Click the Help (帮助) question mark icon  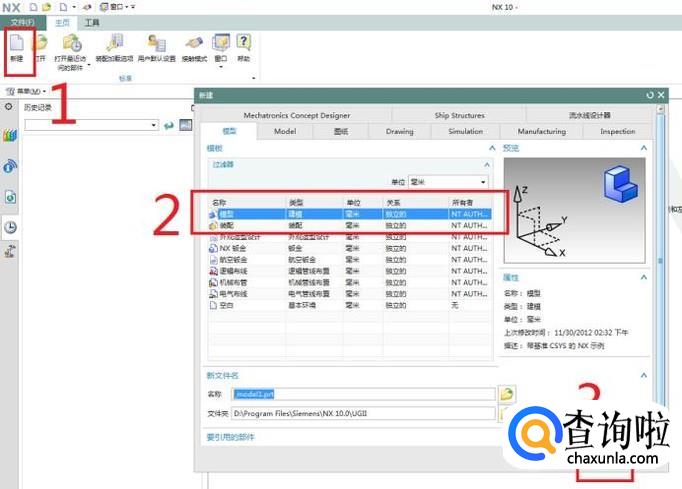pyautogui.click(x=244, y=43)
